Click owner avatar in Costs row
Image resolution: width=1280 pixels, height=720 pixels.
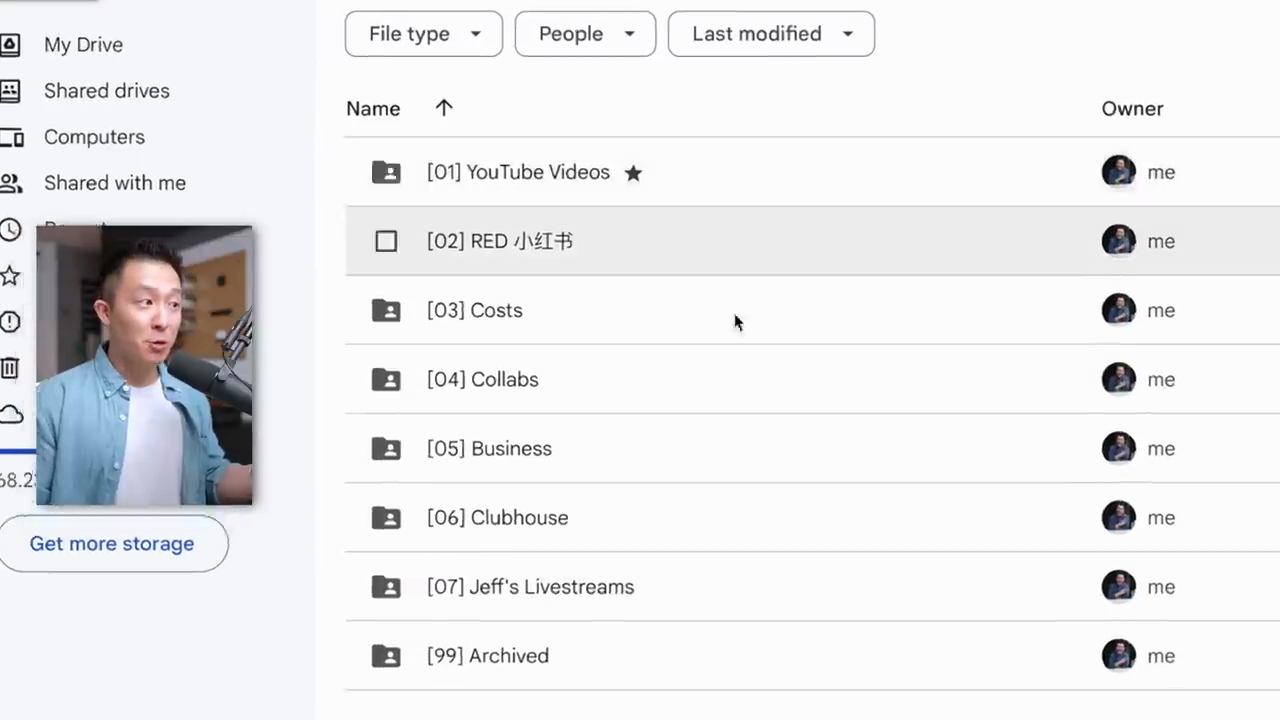coord(1118,310)
